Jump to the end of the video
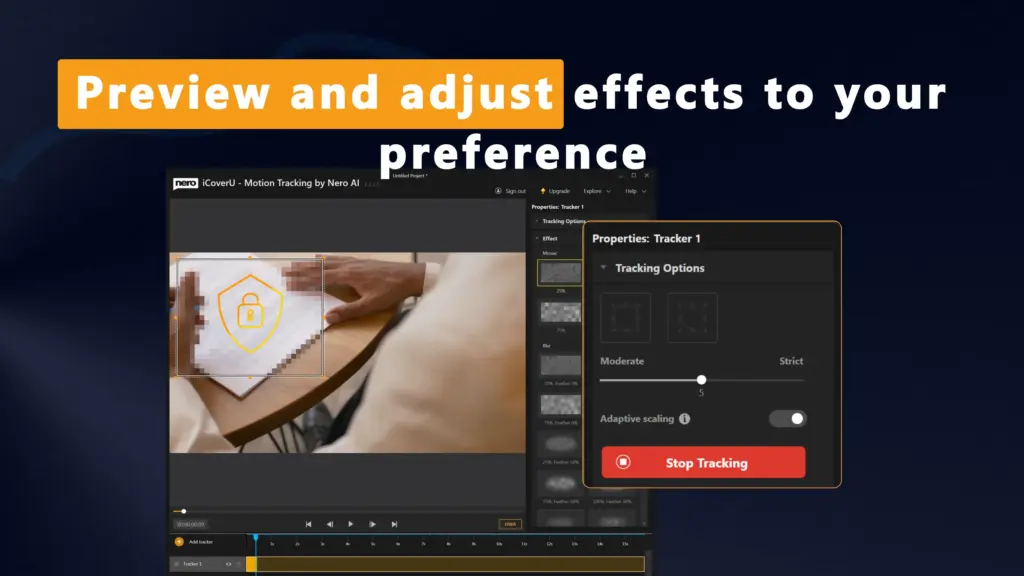Screen dimensions: 1024x576 point(395,524)
